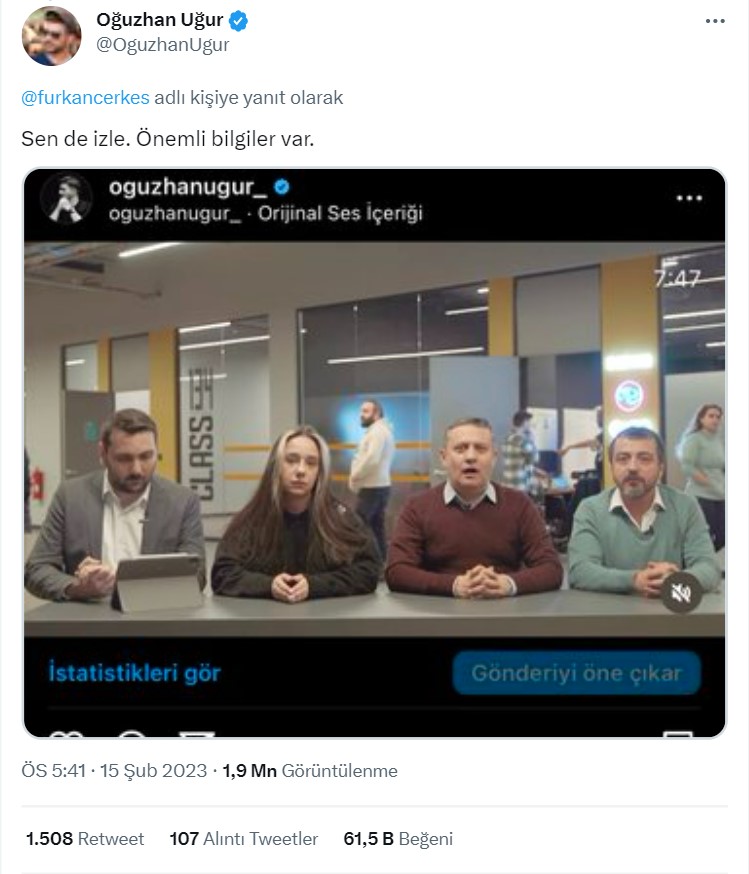Open the embedded video thumbnail
The image size is (749, 874).
pyautogui.click(x=374, y=439)
